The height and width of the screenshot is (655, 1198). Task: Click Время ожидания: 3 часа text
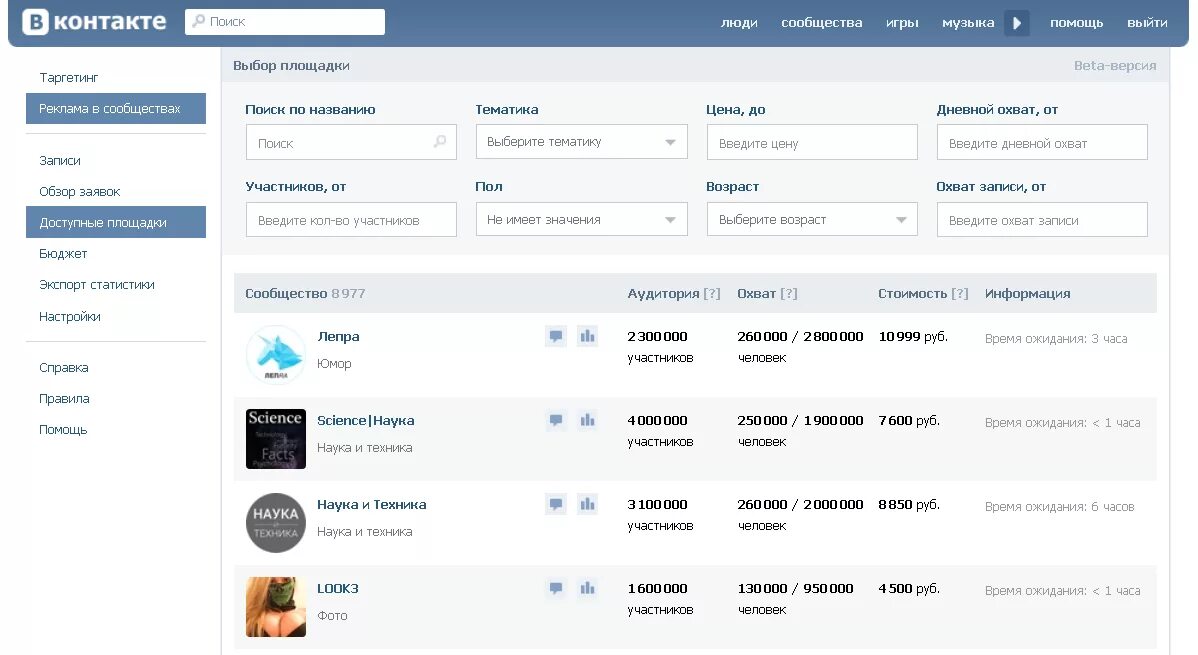coord(1056,339)
